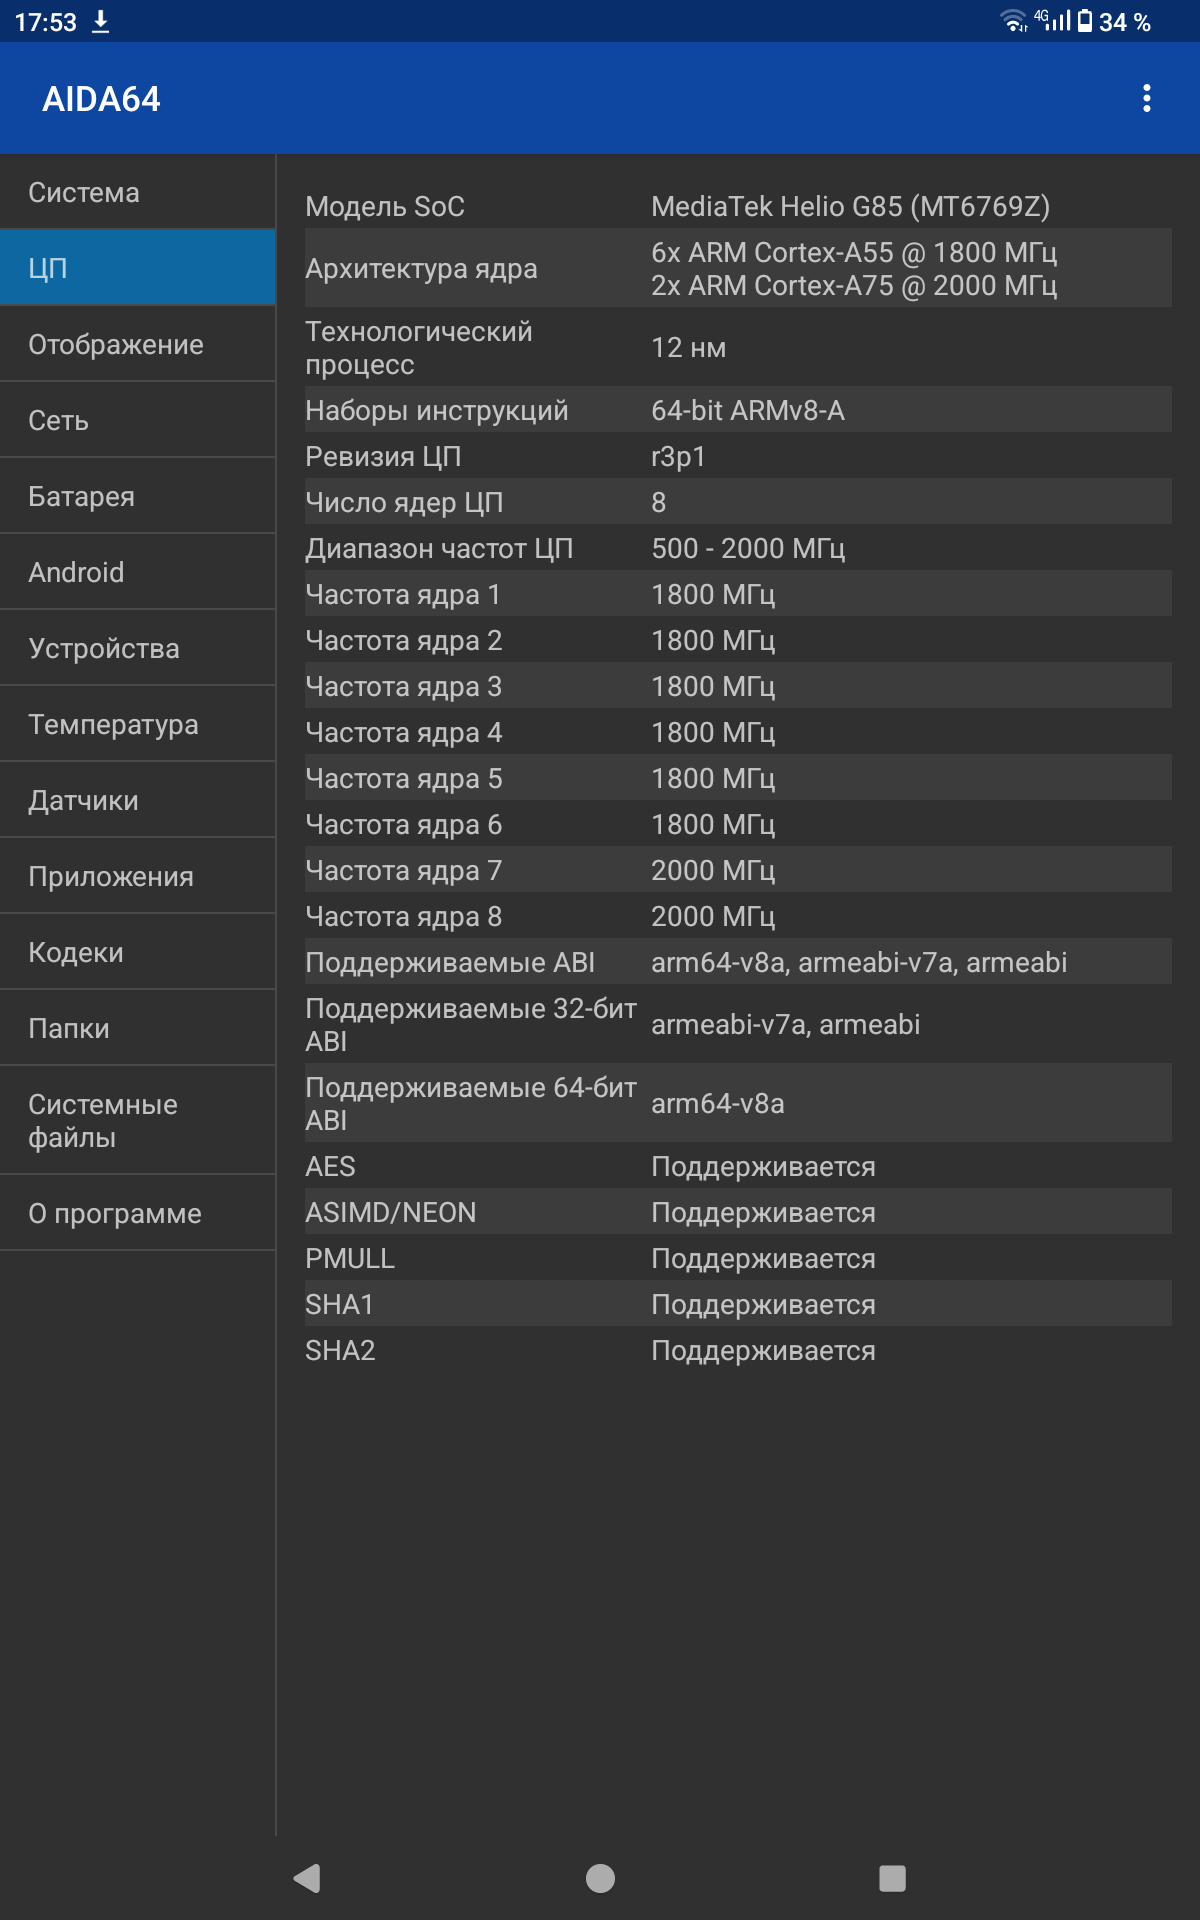Open the Отображение section
This screenshot has width=1200, height=1920.
pos(138,344)
